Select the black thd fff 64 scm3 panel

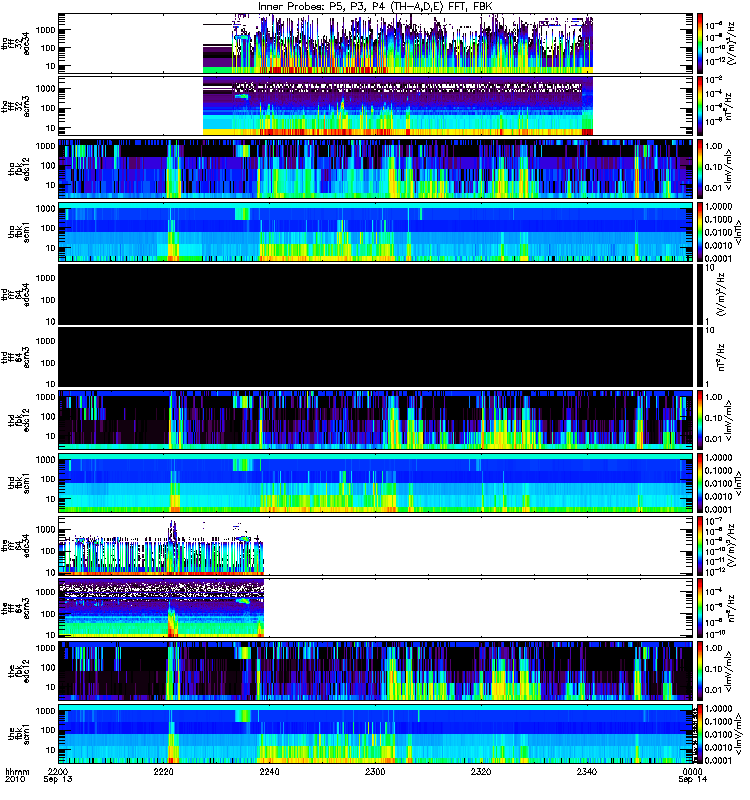coord(376,357)
